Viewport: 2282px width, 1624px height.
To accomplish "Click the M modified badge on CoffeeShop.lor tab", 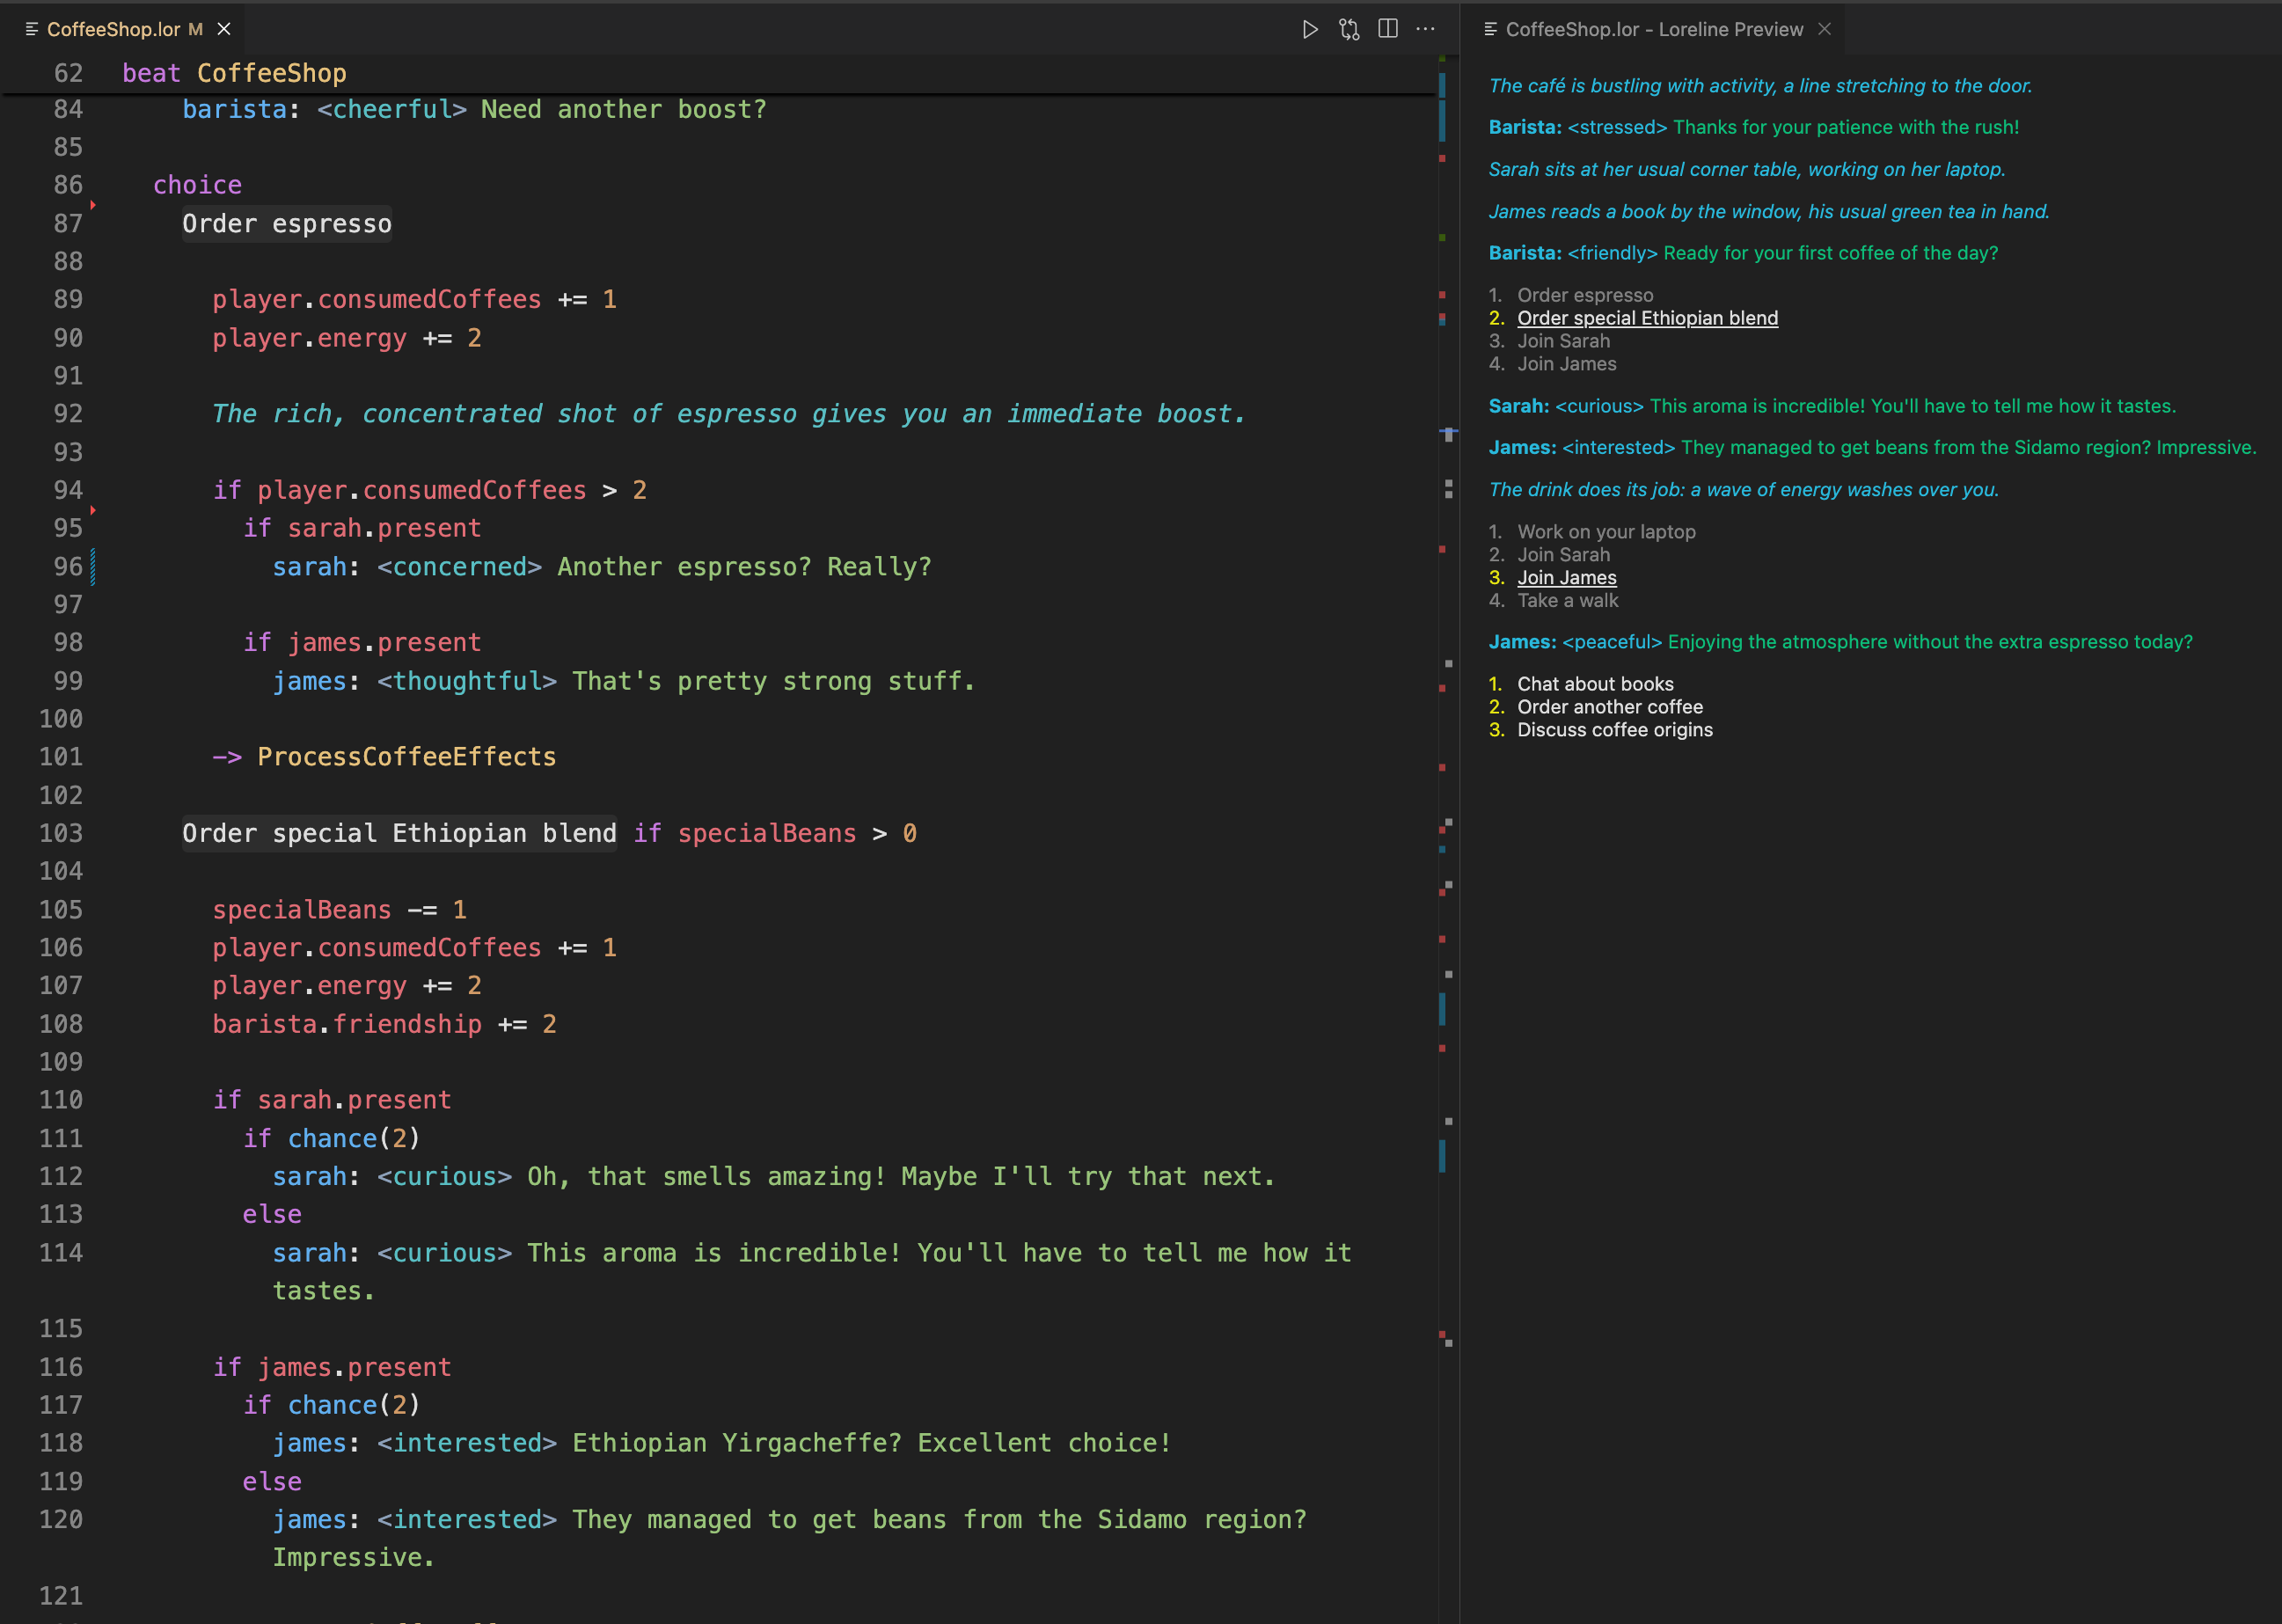I will point(196,29).
